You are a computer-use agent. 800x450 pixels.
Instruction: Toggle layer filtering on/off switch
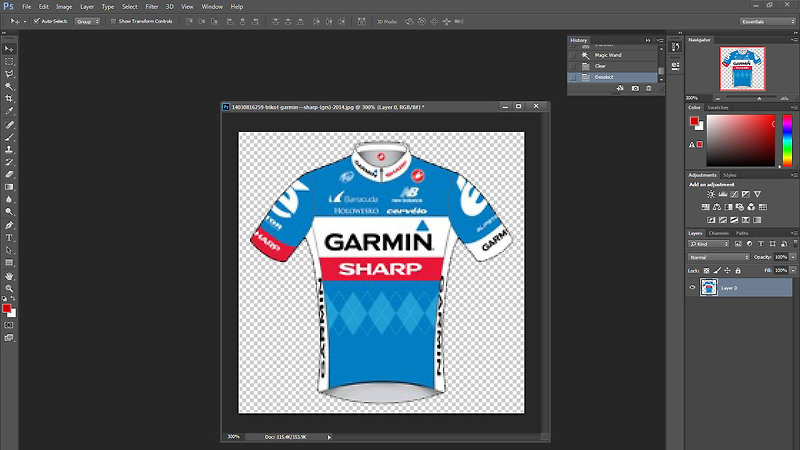click(x=795, y=244)
